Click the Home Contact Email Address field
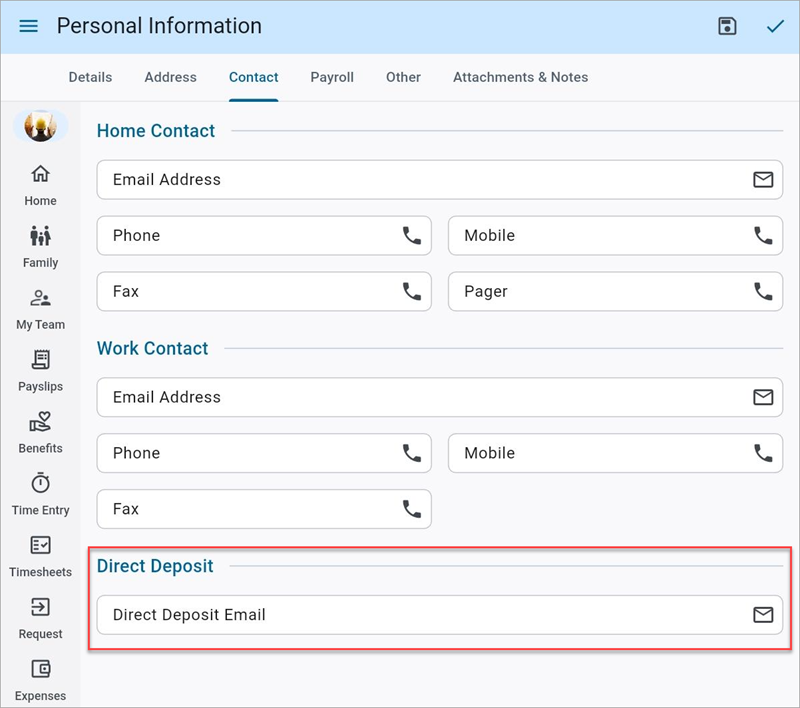 pyautogui.click(x=420, y=180)
